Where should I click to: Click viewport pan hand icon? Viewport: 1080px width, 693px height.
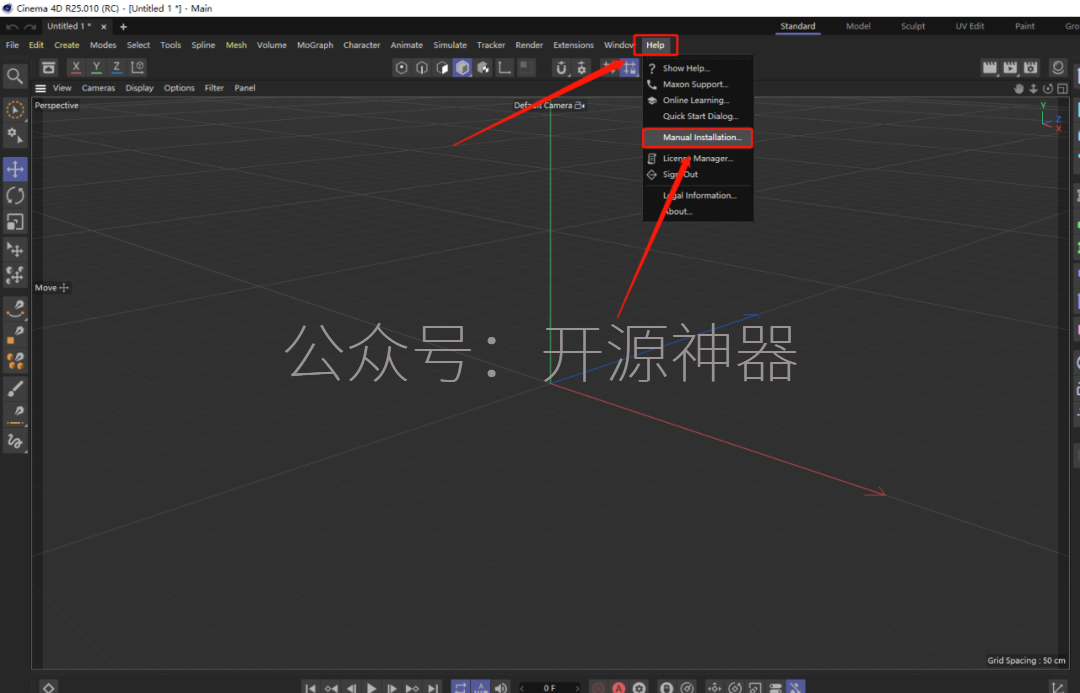point(1019,88)
